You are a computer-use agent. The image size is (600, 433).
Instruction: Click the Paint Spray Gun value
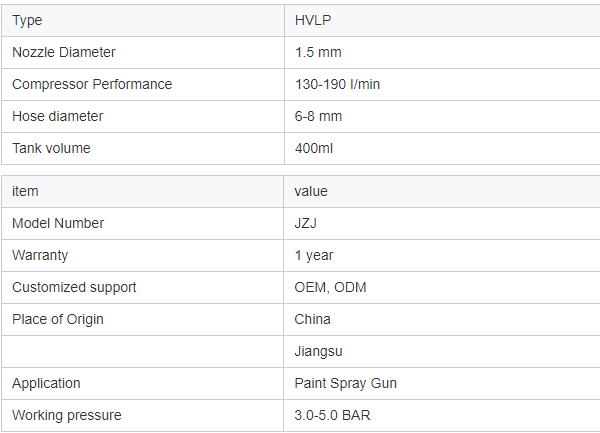[346, 383]
